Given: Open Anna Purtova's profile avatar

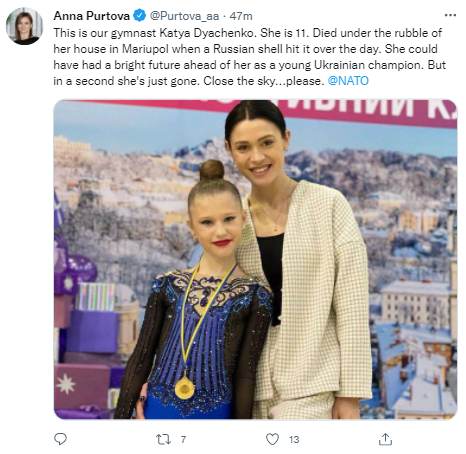Looking at the screenshot, I should pyautogui.click(x=25, y=26).
